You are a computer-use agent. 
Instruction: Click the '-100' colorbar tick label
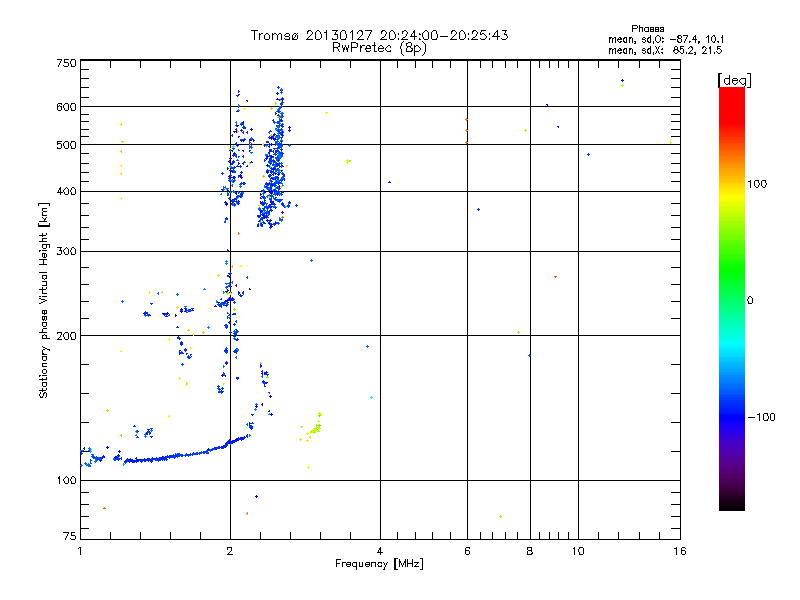tap(761, 417)
